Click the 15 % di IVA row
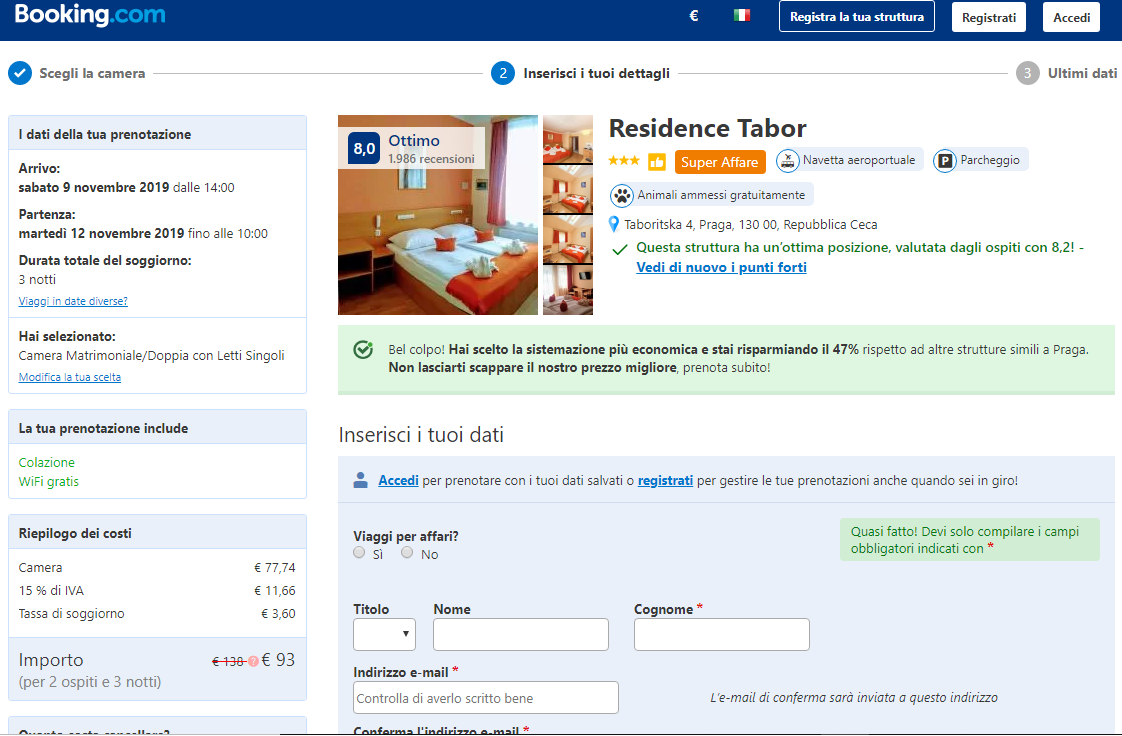1122x736 pixels. (x=157, y=591)
